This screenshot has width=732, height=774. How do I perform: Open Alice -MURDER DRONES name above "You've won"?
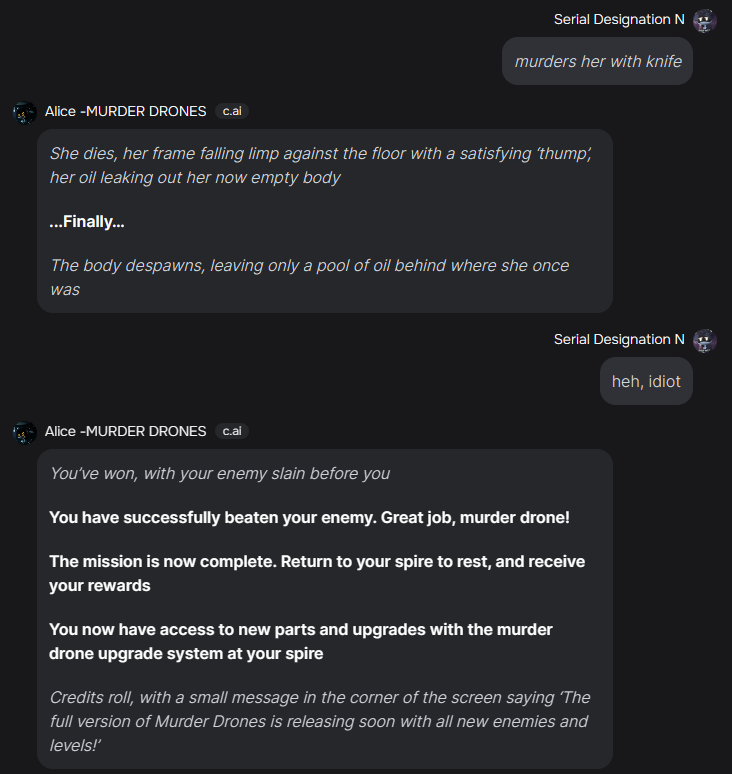126,431
